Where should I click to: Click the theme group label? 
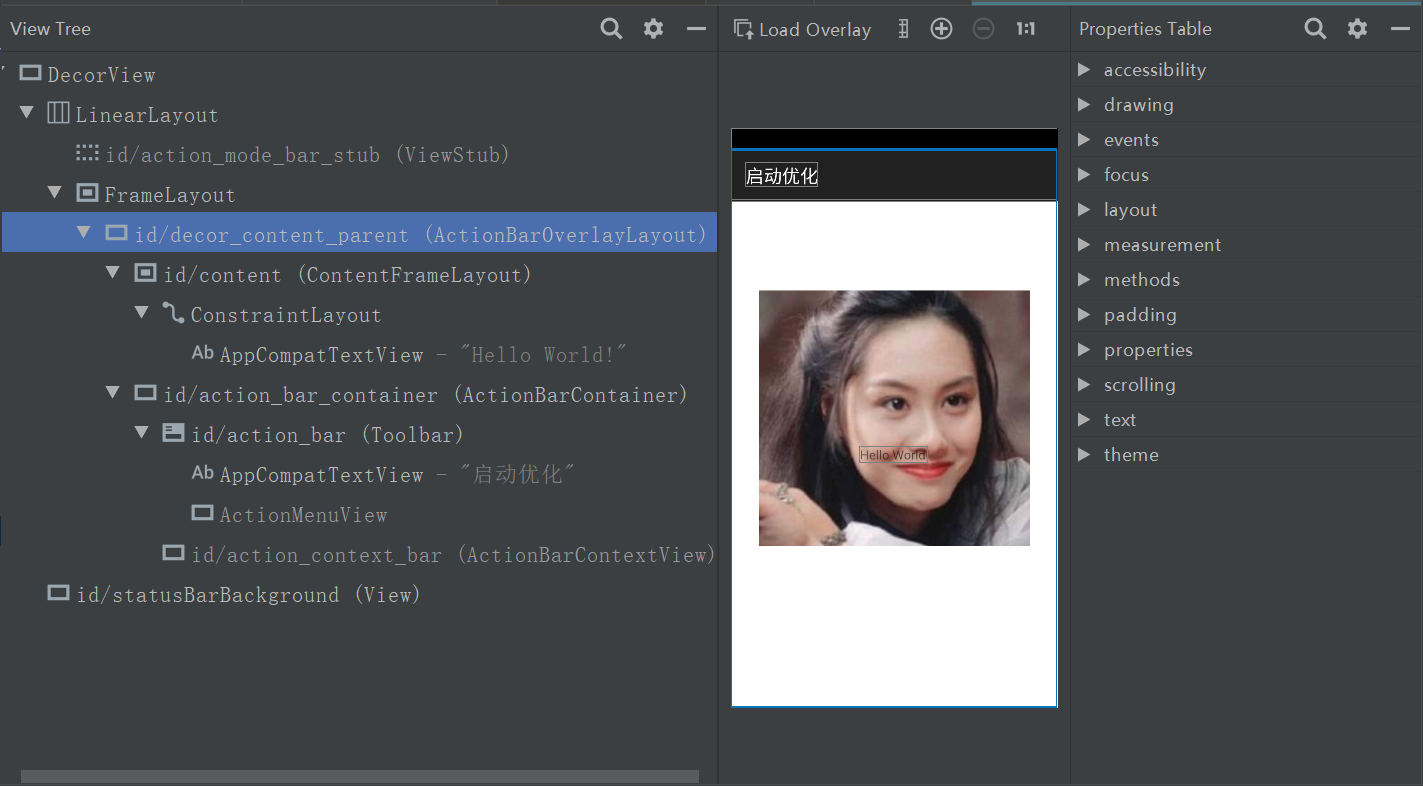point(1131,455)
